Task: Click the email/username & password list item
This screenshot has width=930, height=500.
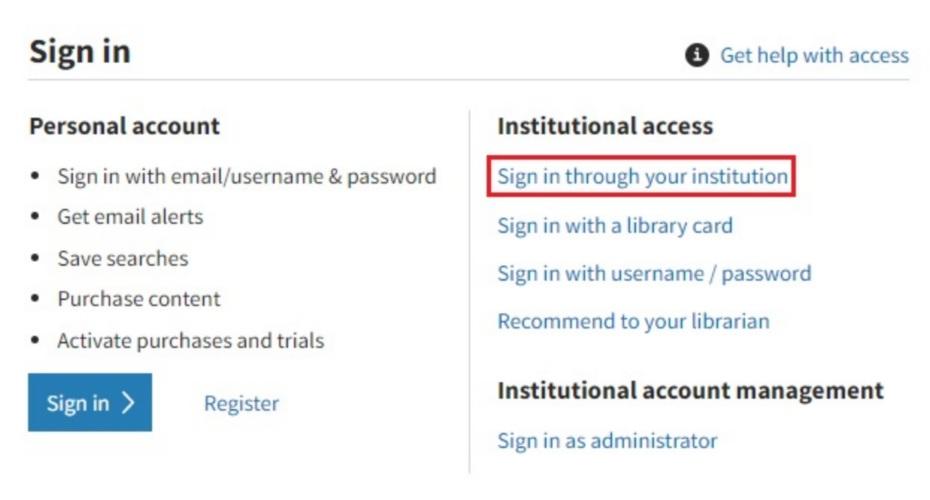Action: pyautogui.click(x=247, y=176)
